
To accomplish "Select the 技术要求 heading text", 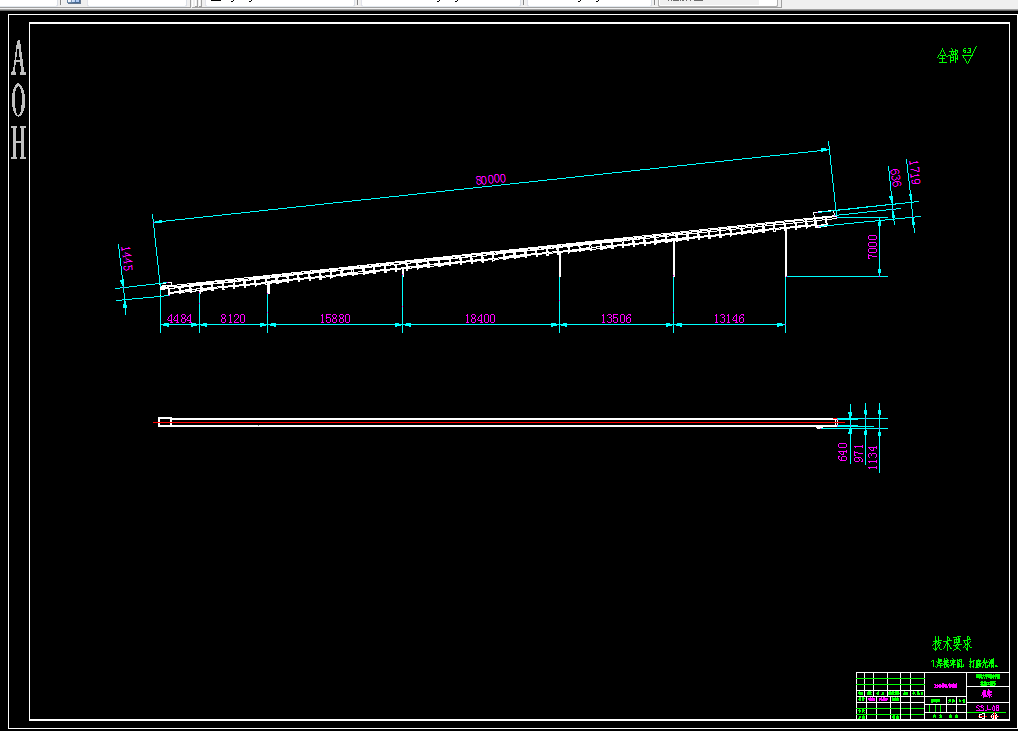I will 952,643.
